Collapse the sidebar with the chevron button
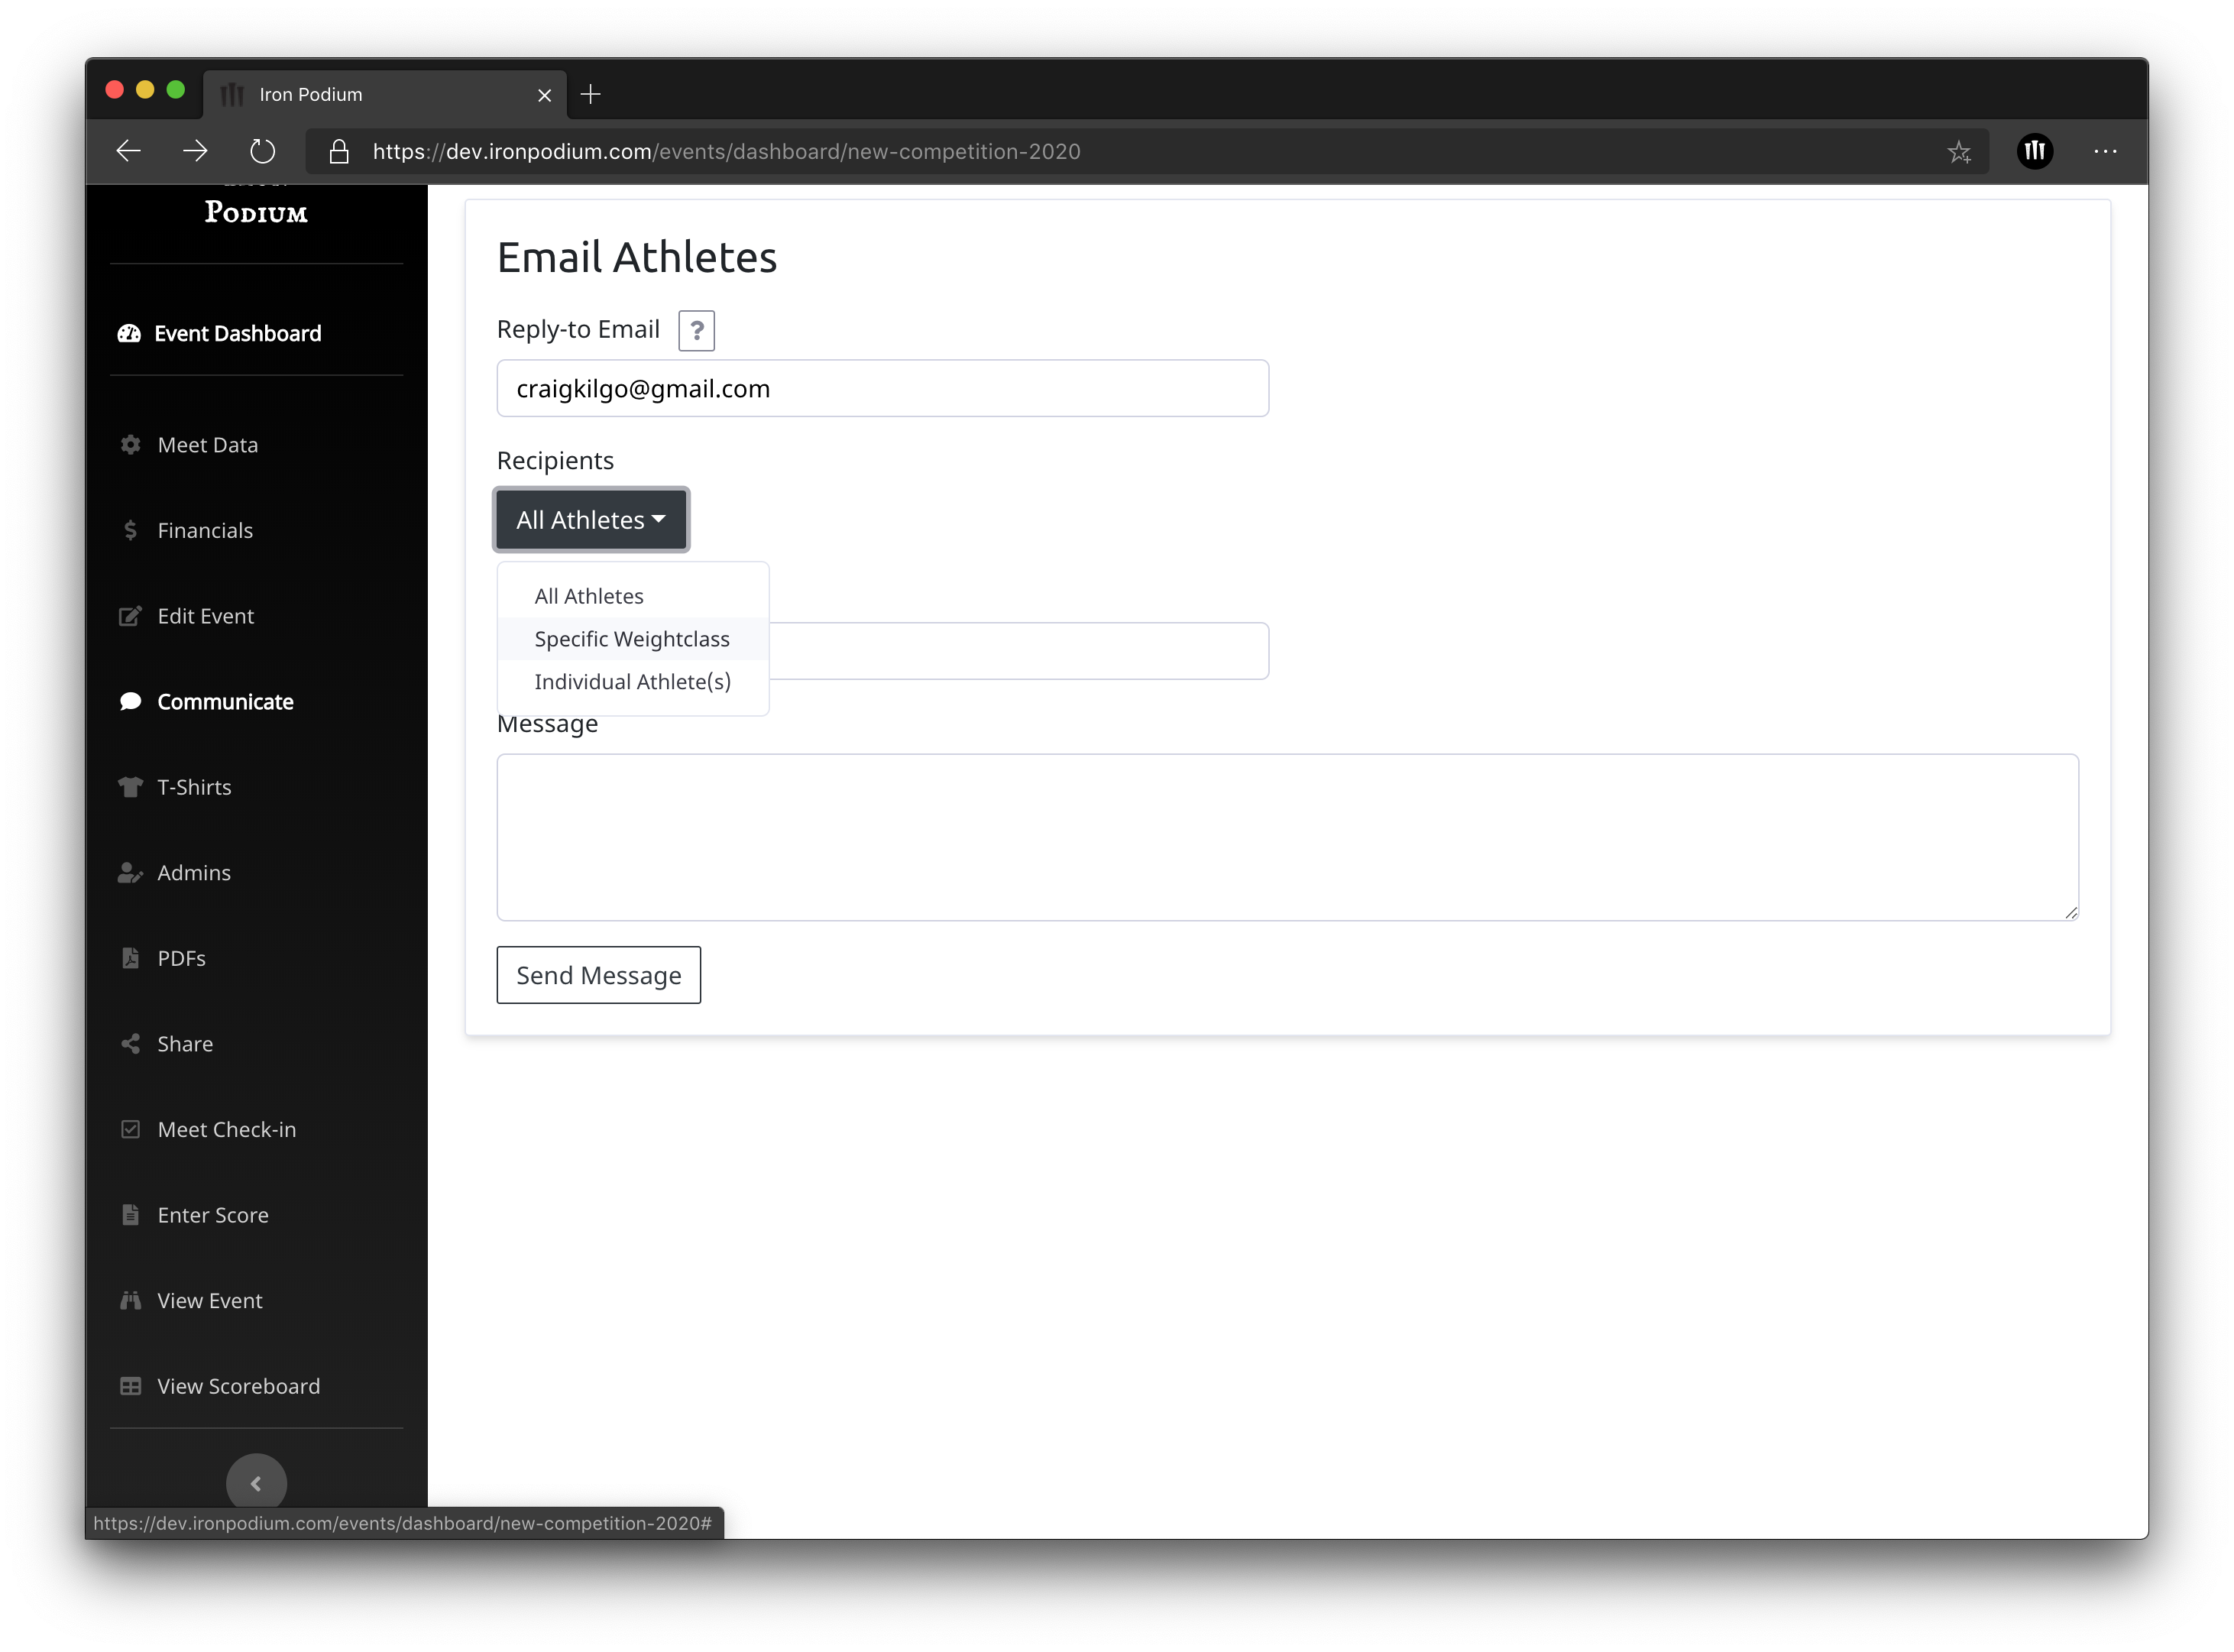Viewport: 2234px width, 1652px height. [256, 1484]
